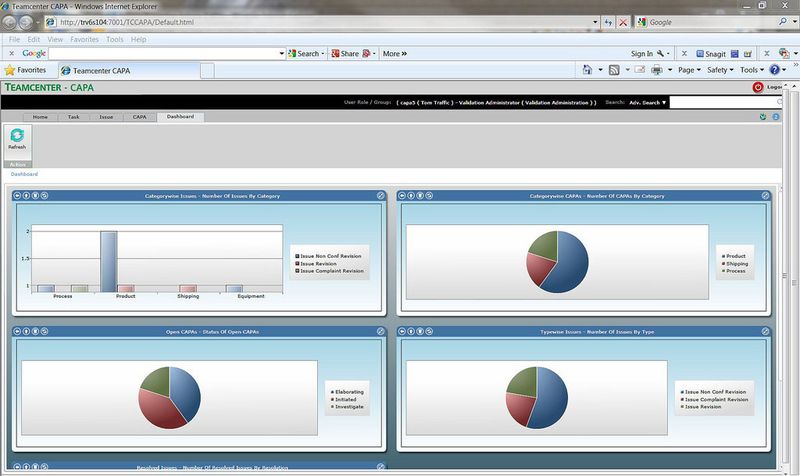800x476 pixels.
Task: Click the blue help icon beside the tab row
Action: point(776,117)
